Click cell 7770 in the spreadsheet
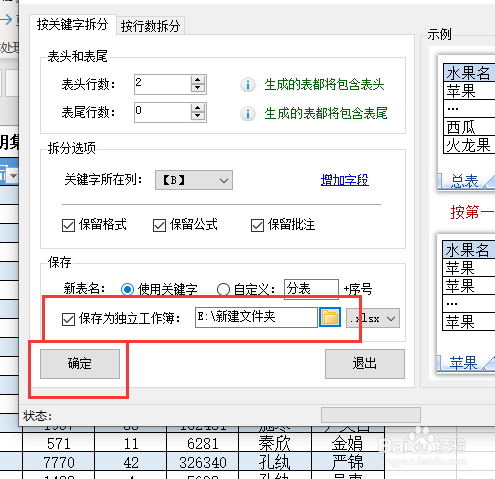The width and height of the screenshot is (495, 479). click(x=58, y=462)
